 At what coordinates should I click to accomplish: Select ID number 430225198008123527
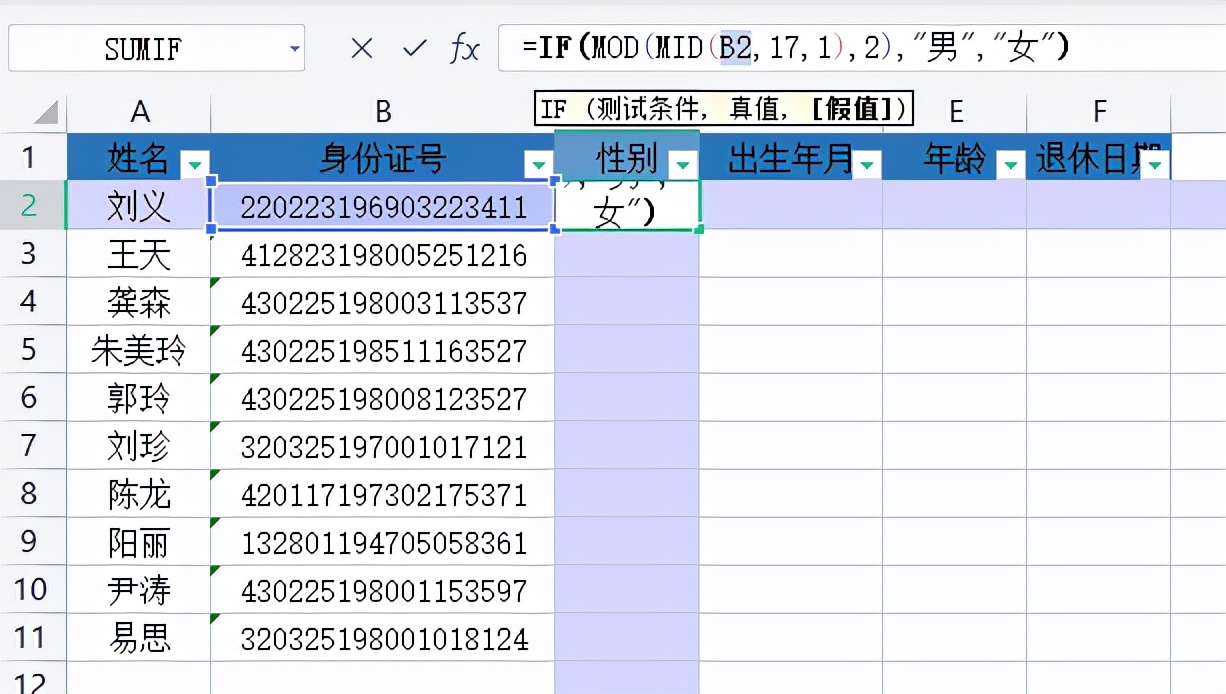[383, 398]
